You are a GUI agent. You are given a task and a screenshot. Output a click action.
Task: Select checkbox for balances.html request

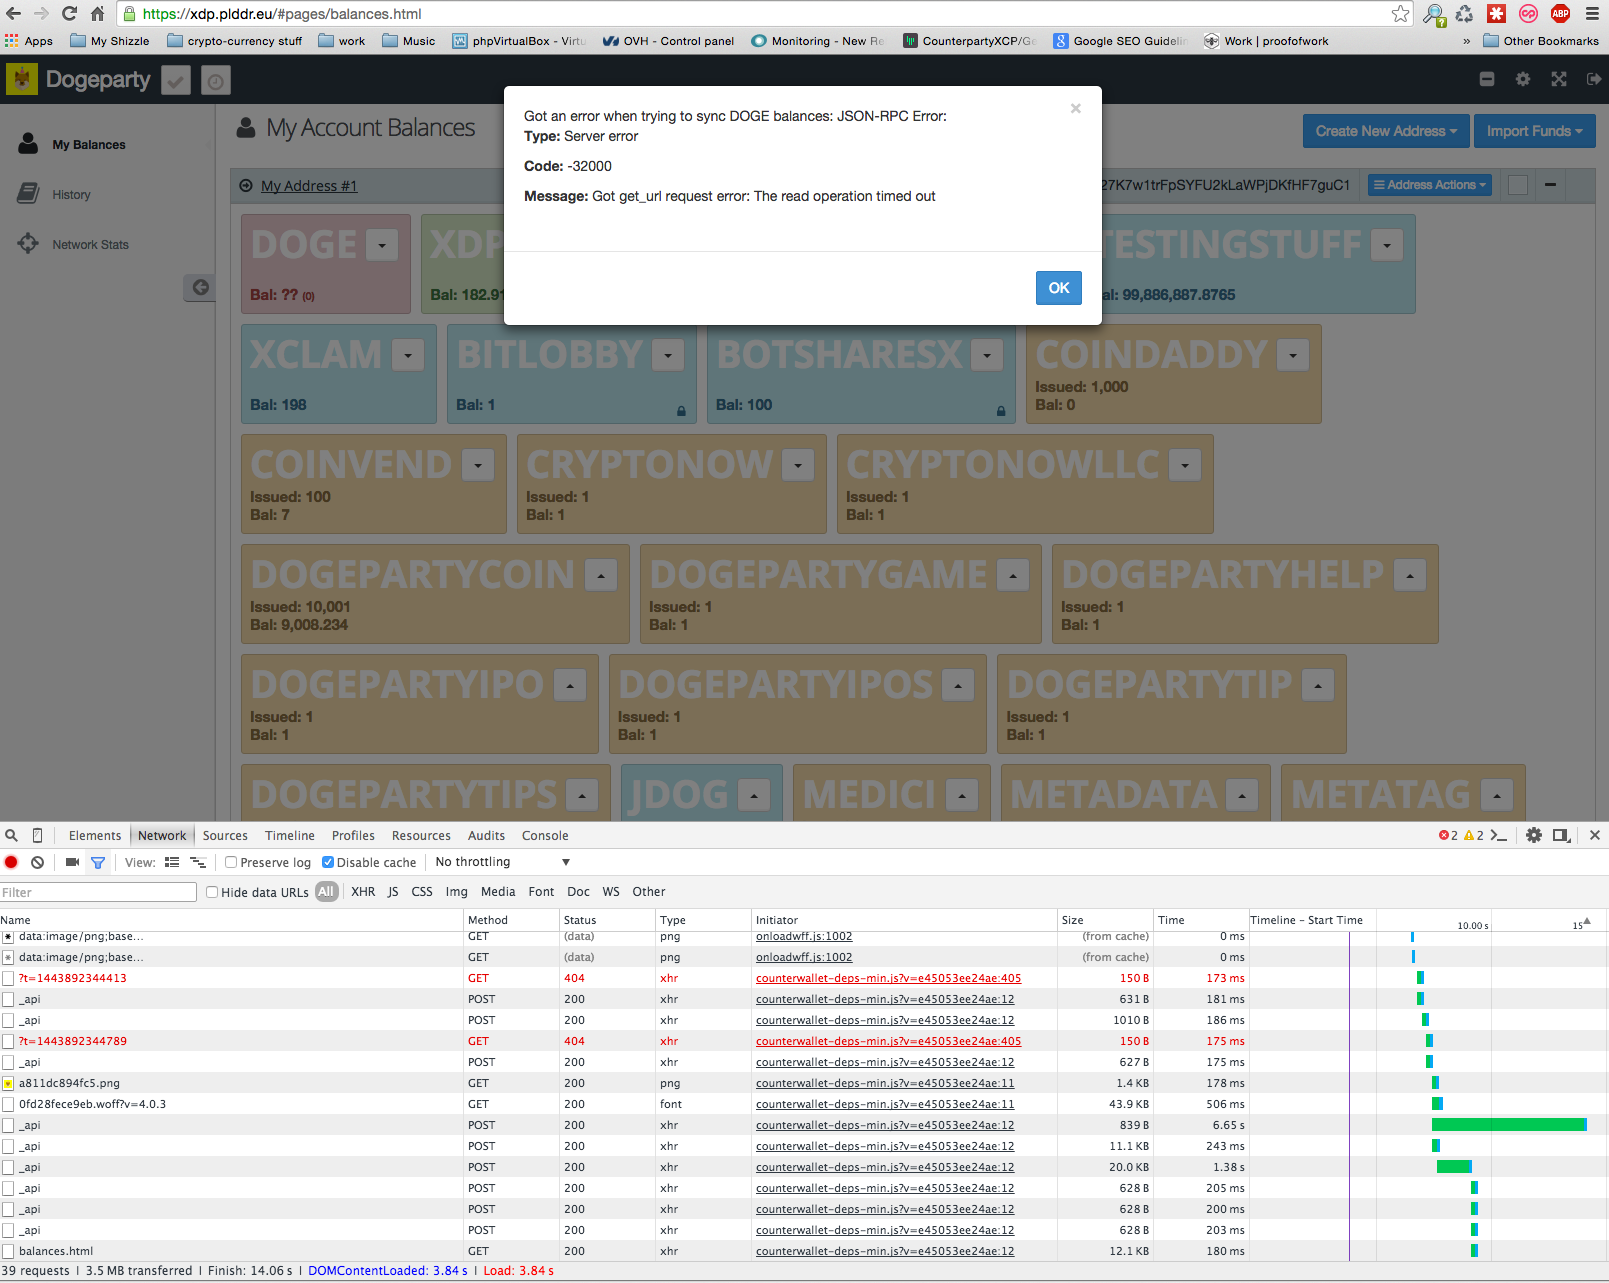[8, 1251]
